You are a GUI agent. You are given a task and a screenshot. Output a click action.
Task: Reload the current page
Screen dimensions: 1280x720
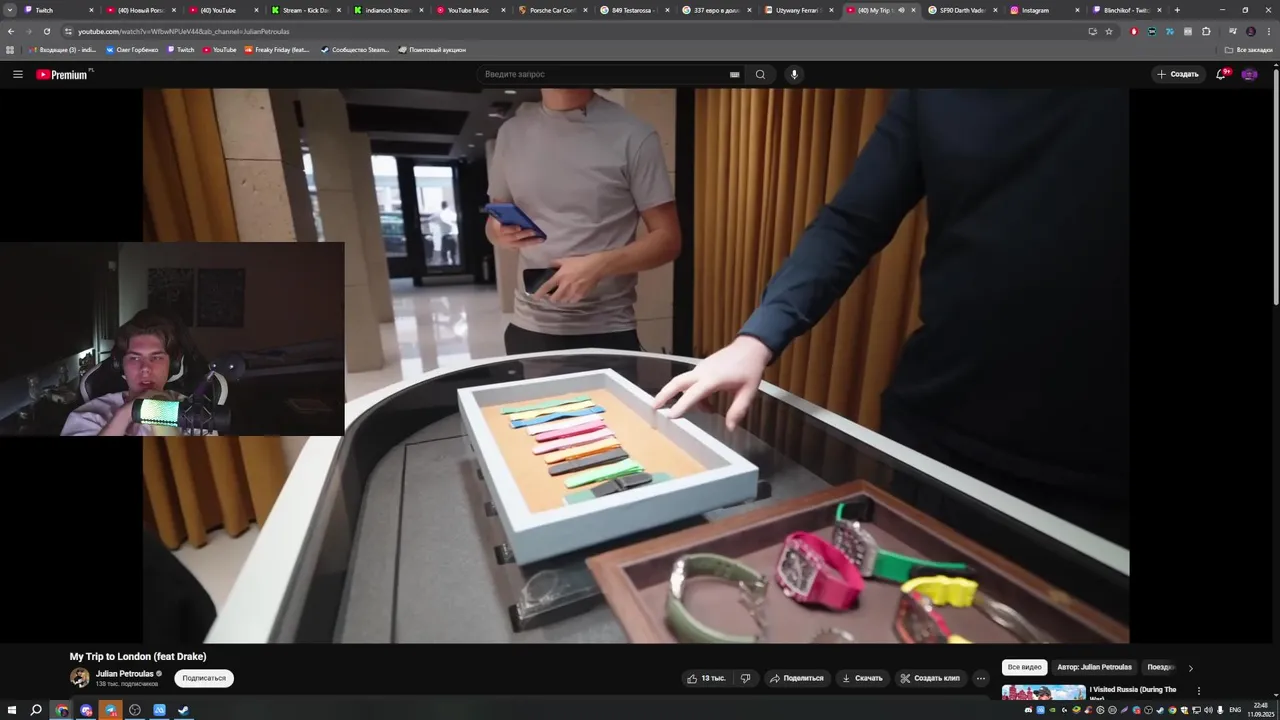point(46,31)
